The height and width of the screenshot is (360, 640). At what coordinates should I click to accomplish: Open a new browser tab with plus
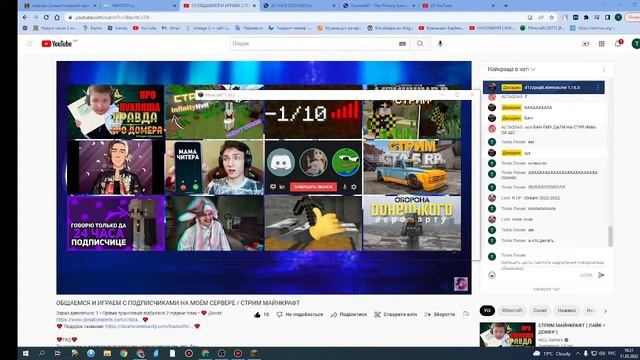coord(506,6)
